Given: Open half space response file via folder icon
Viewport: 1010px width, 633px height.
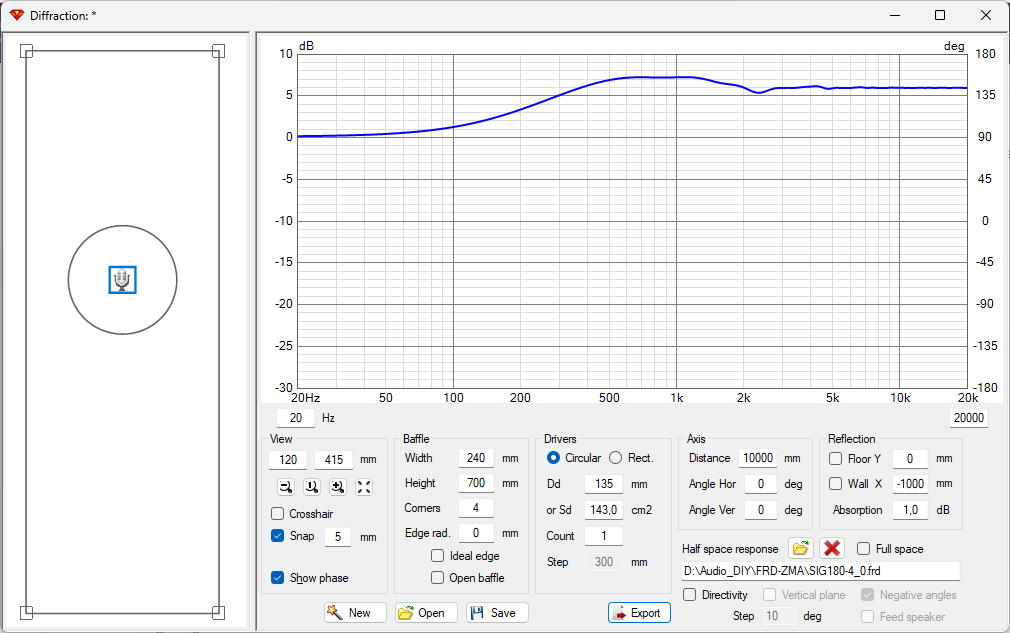Looking at the screenshot, I should coord(800,549).
